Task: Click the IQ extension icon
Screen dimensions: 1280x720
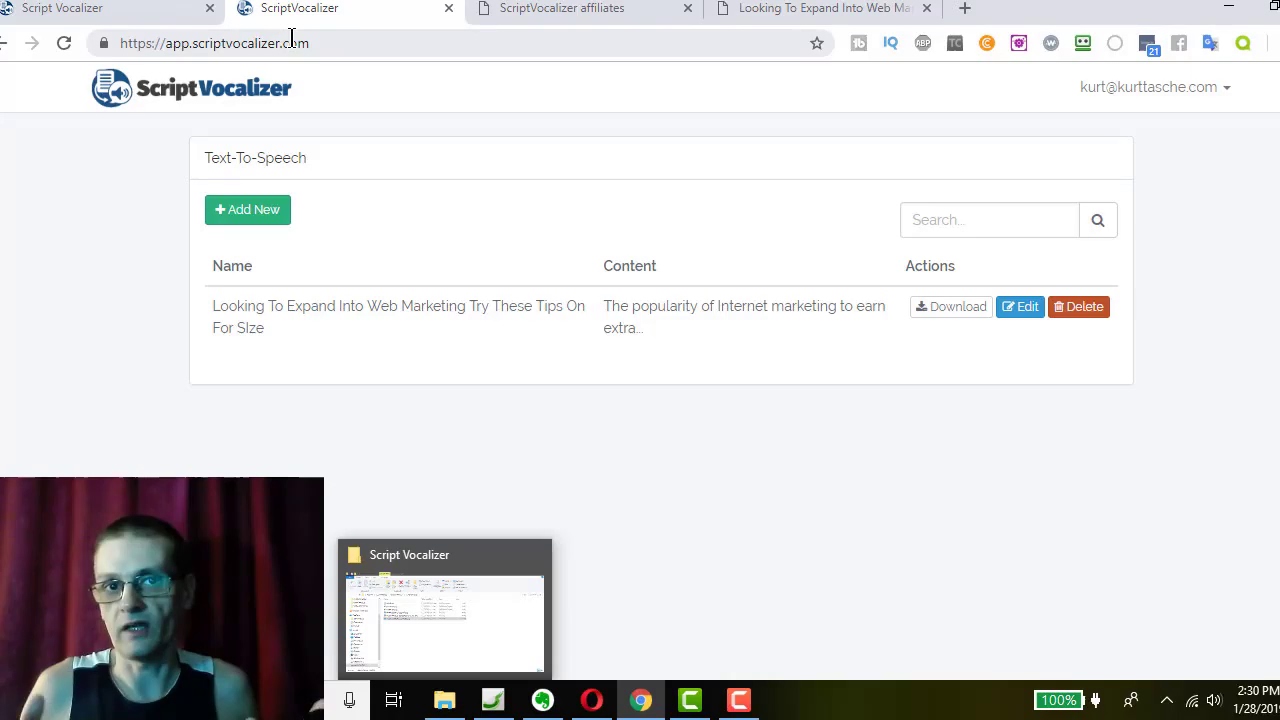Action: 891,43
